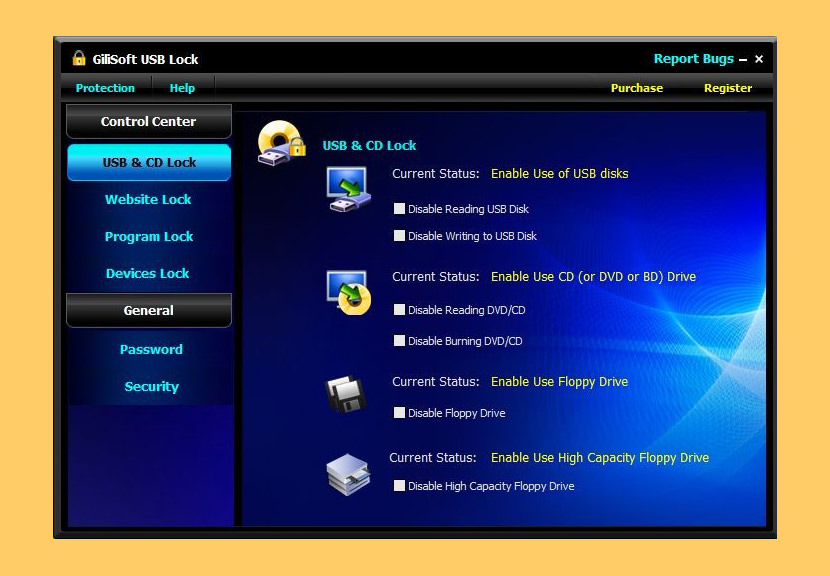Enable Disable Floppy Drive
Screen dimensions: 830x576
pos(399,412)
